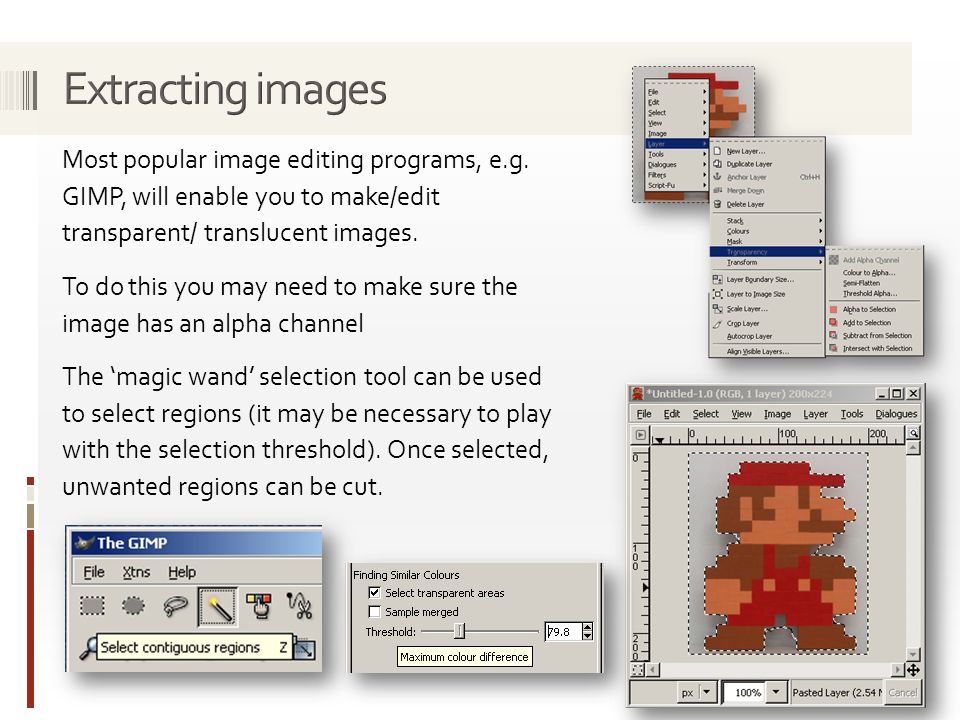Screen dimensions: 960x720
Task: Open the px unit dropdown in status bar
Action: (x=707, y=692)
